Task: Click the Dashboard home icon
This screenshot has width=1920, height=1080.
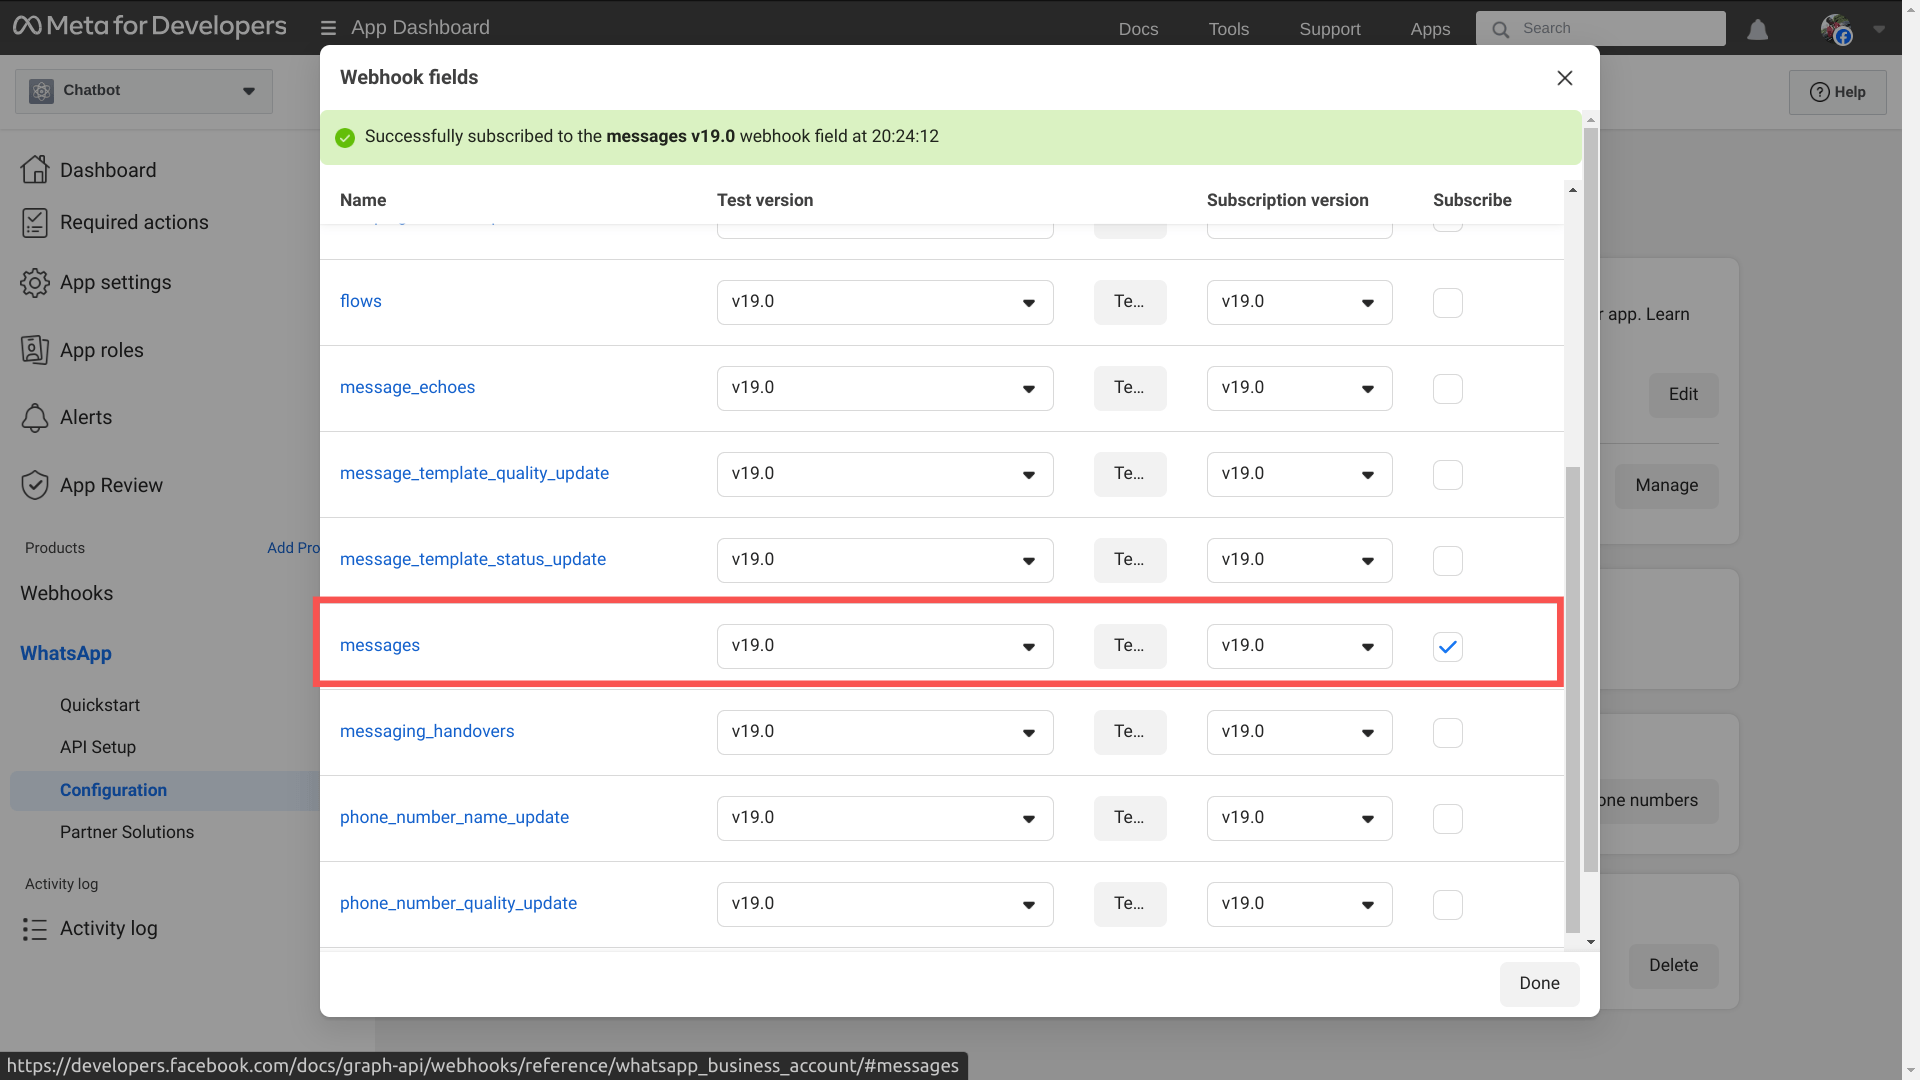Action: click(35, 170)
